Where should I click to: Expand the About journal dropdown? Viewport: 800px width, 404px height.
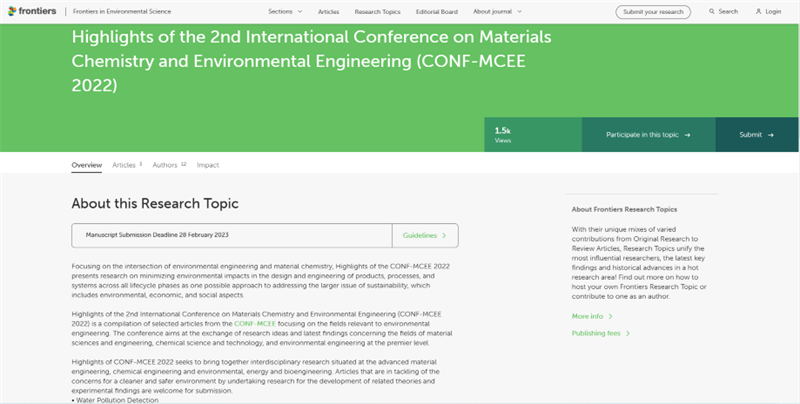coord(497,11)
